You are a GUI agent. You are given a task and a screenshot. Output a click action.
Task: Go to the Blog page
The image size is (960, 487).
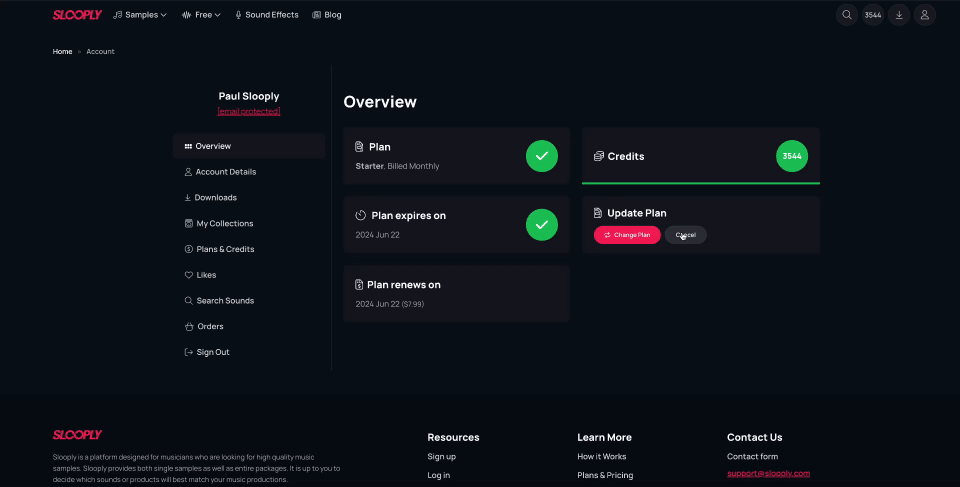click(327, 15)
